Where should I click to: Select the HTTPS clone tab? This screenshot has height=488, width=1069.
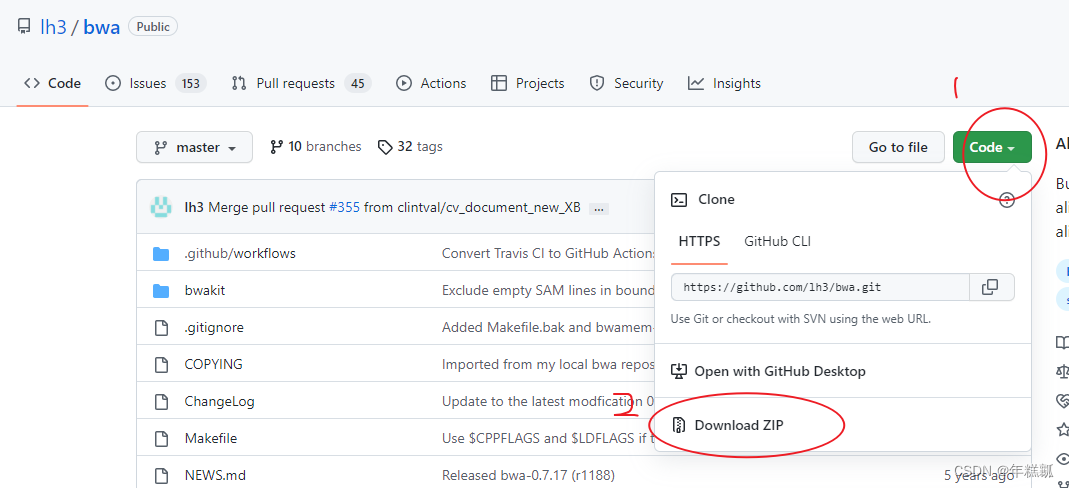(699, 241)
